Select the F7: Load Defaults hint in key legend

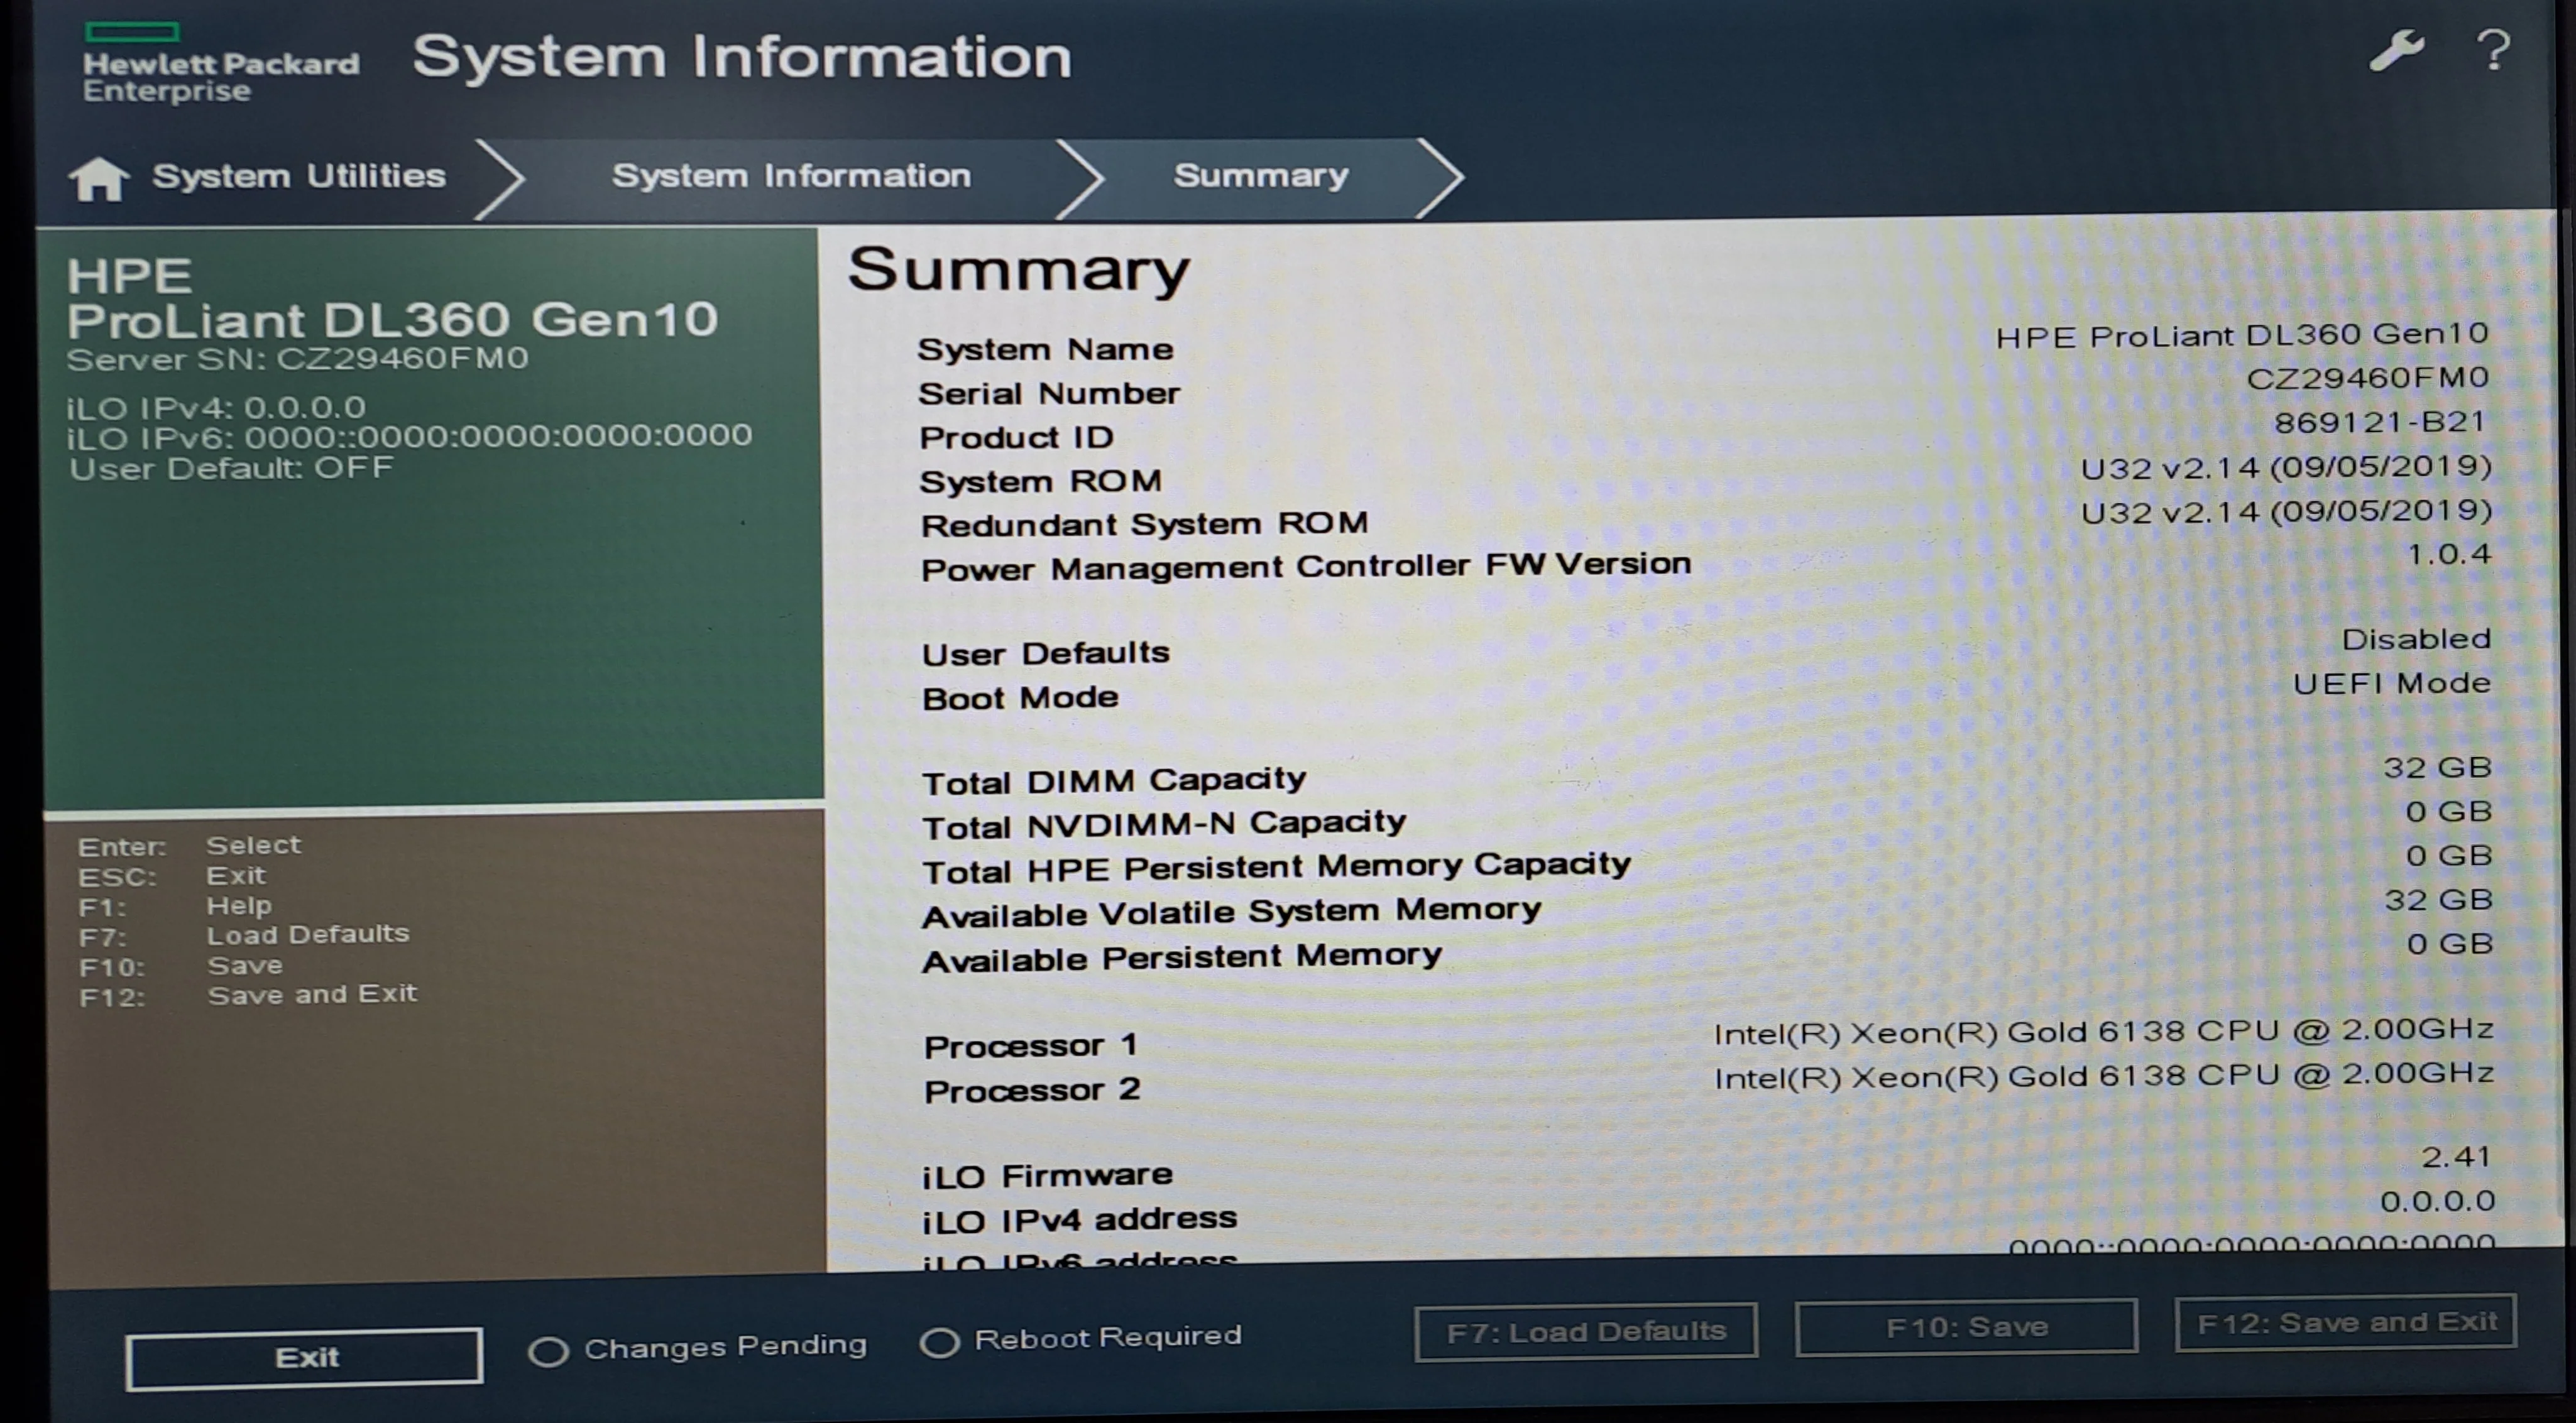point(244,935)
